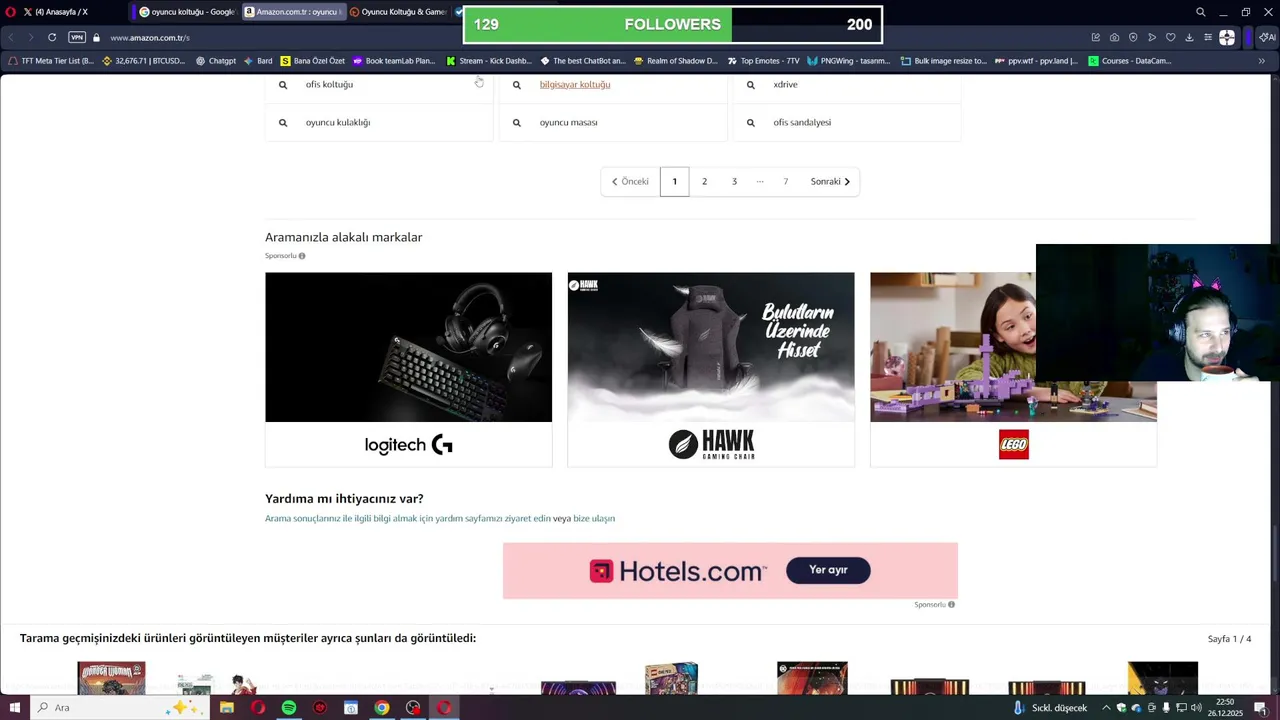Click the VPN badge in address bar
Image resolution: width=1280 pixels, height=720 pixels.
pos(77,38)
